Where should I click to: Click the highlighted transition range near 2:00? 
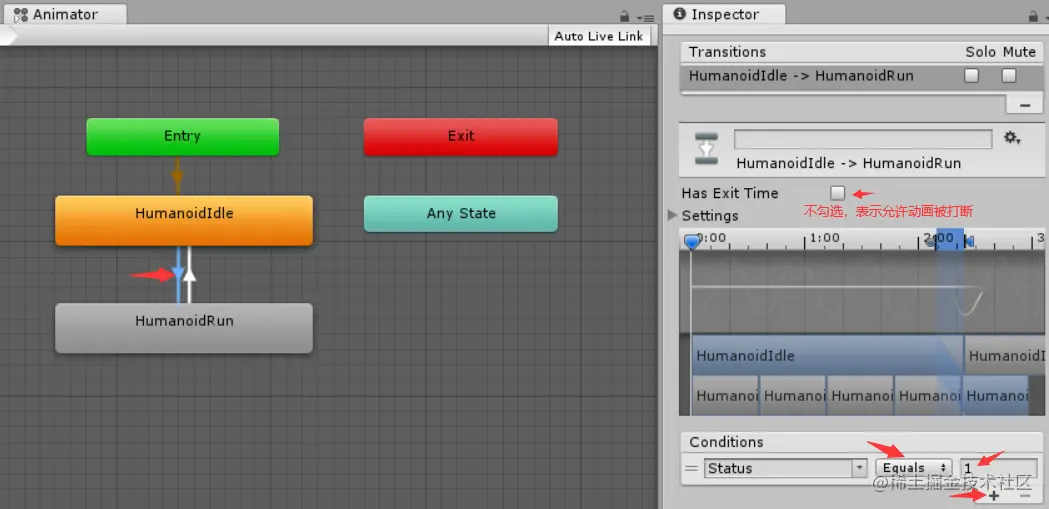tap(950, 239)
